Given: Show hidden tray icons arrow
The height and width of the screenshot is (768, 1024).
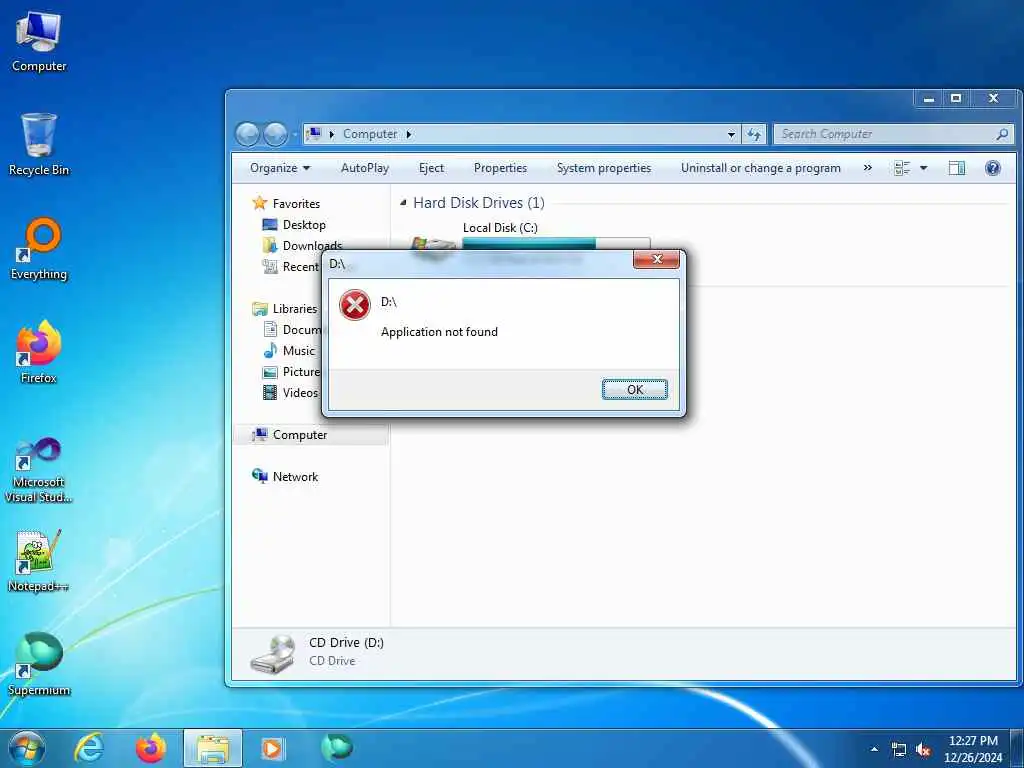Looking at the screenshot, I should click(874, 749).
